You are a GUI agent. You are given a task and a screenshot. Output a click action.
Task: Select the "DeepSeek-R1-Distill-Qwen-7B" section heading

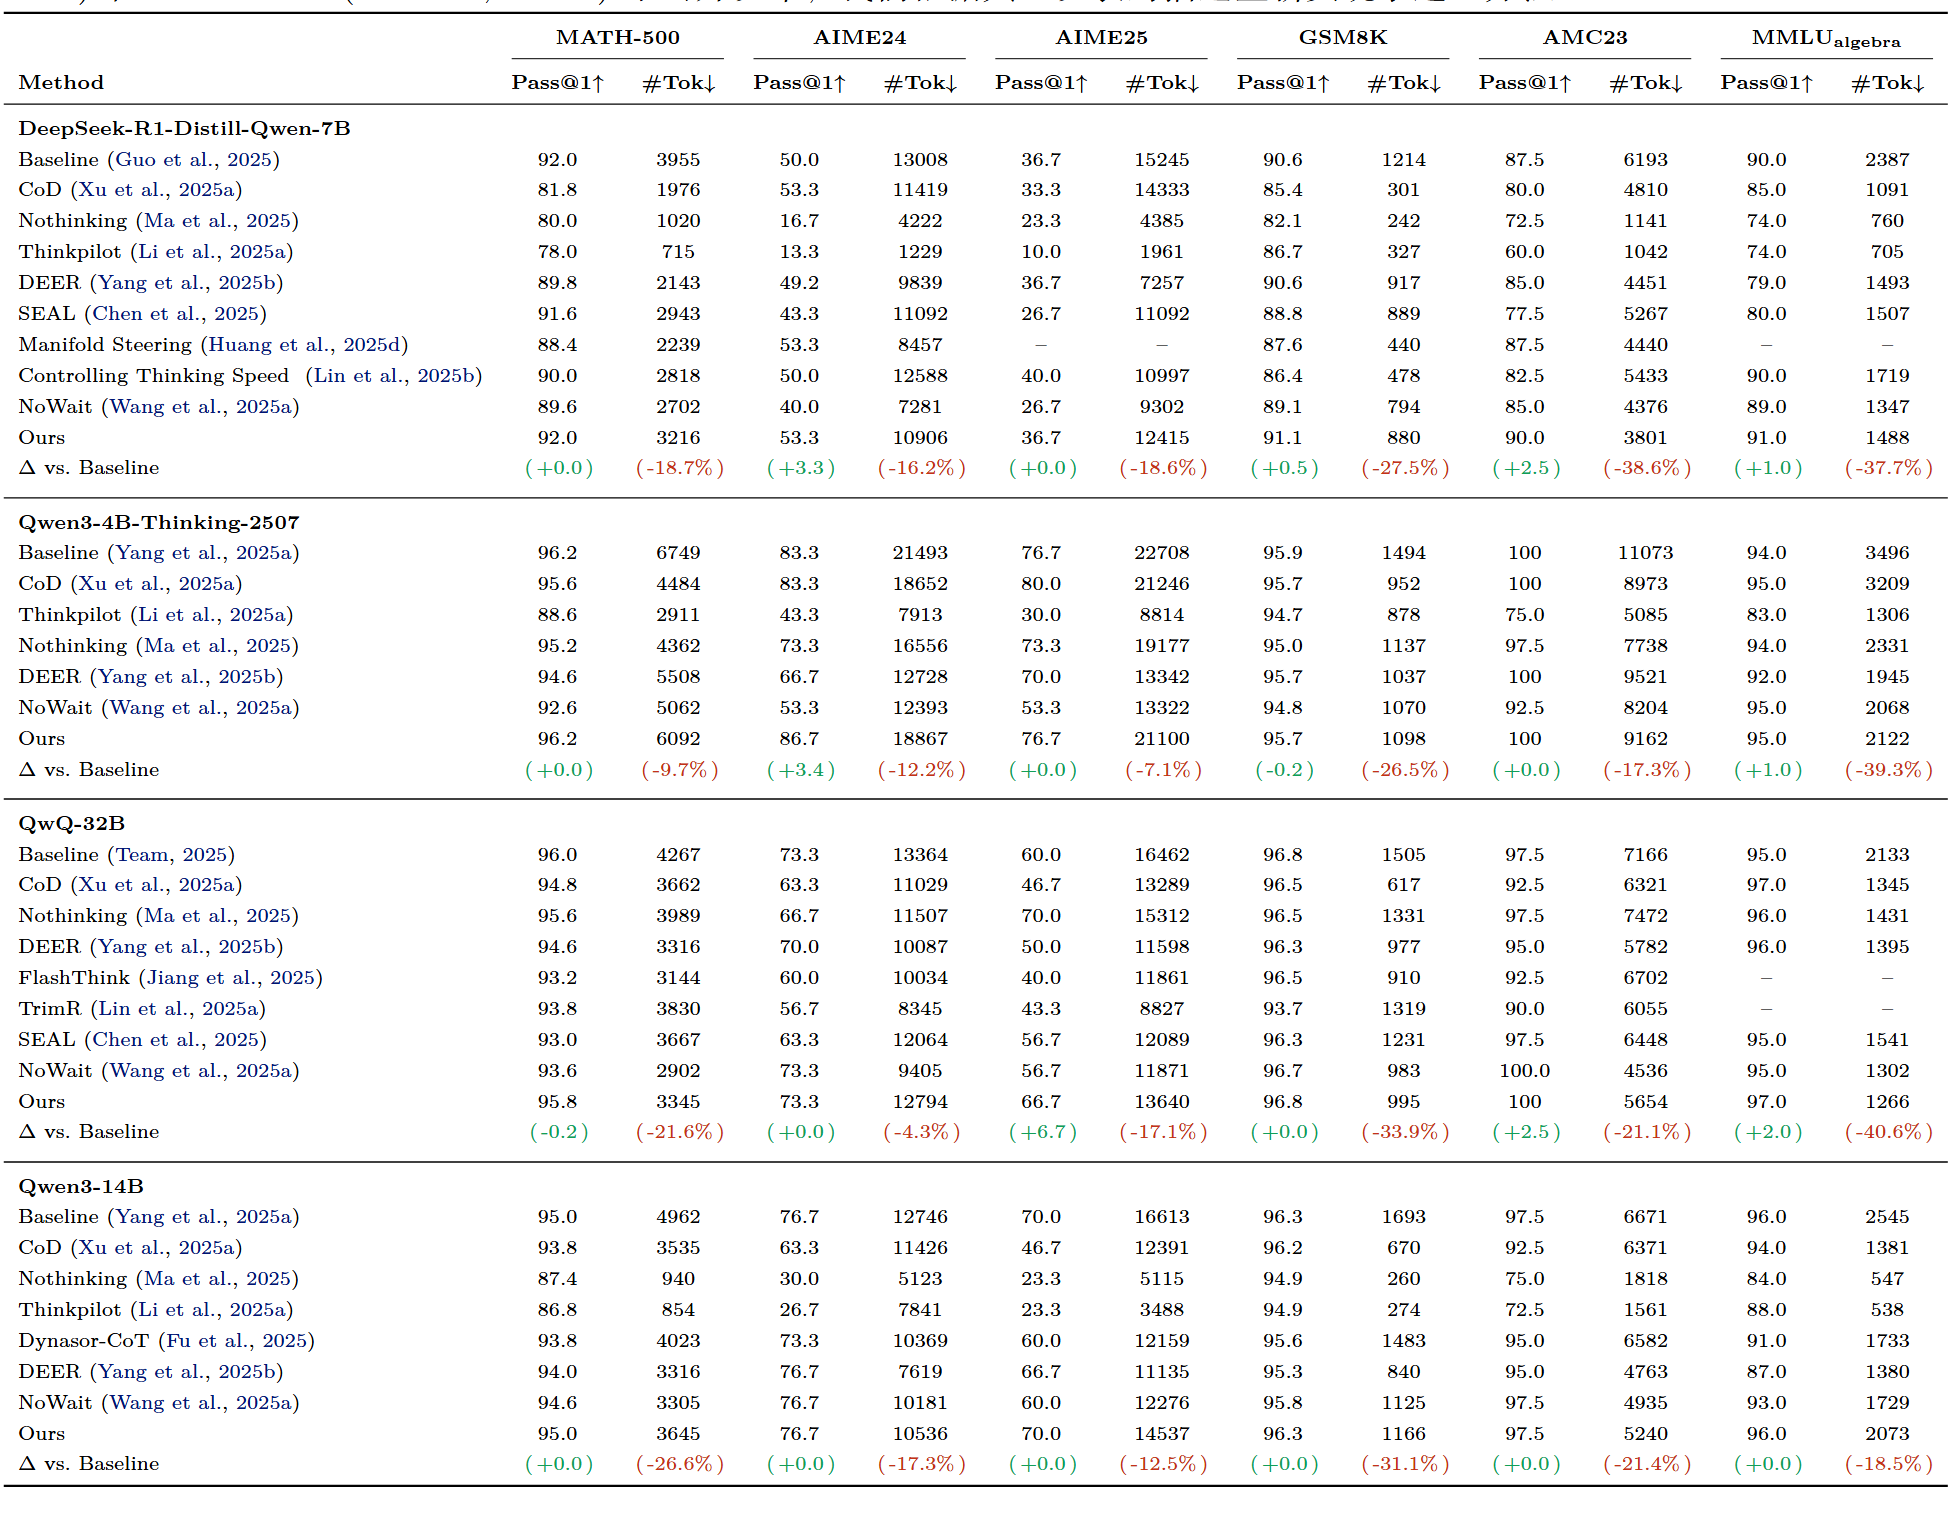pos(184,128)
